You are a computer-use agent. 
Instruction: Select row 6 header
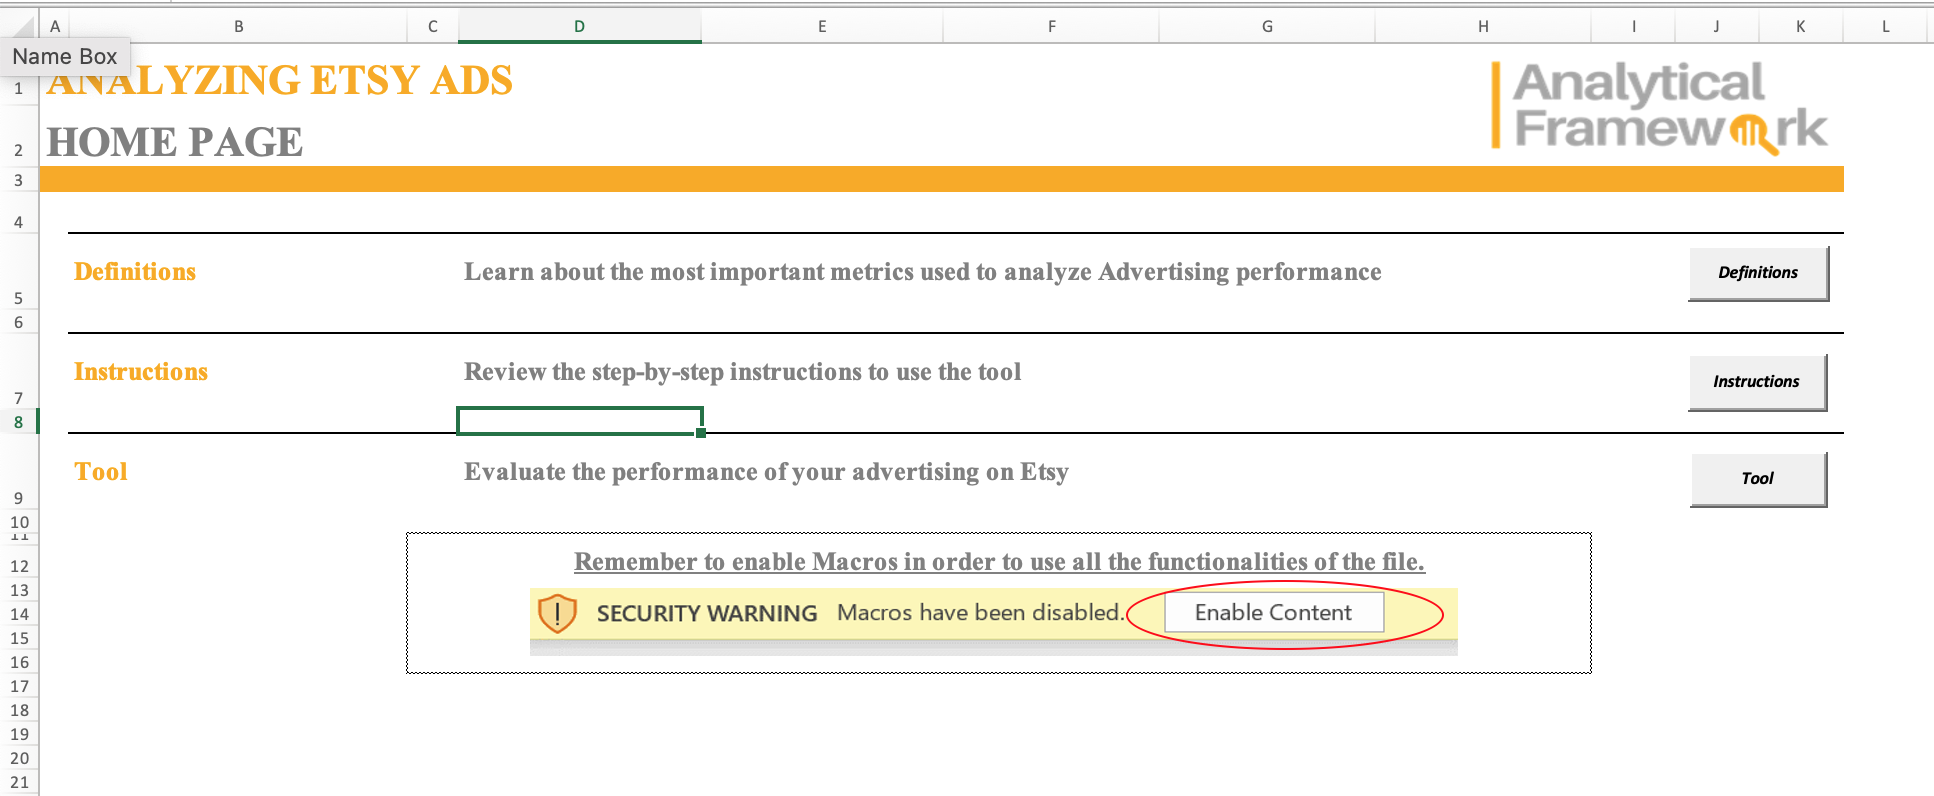[x=19, y=322]
